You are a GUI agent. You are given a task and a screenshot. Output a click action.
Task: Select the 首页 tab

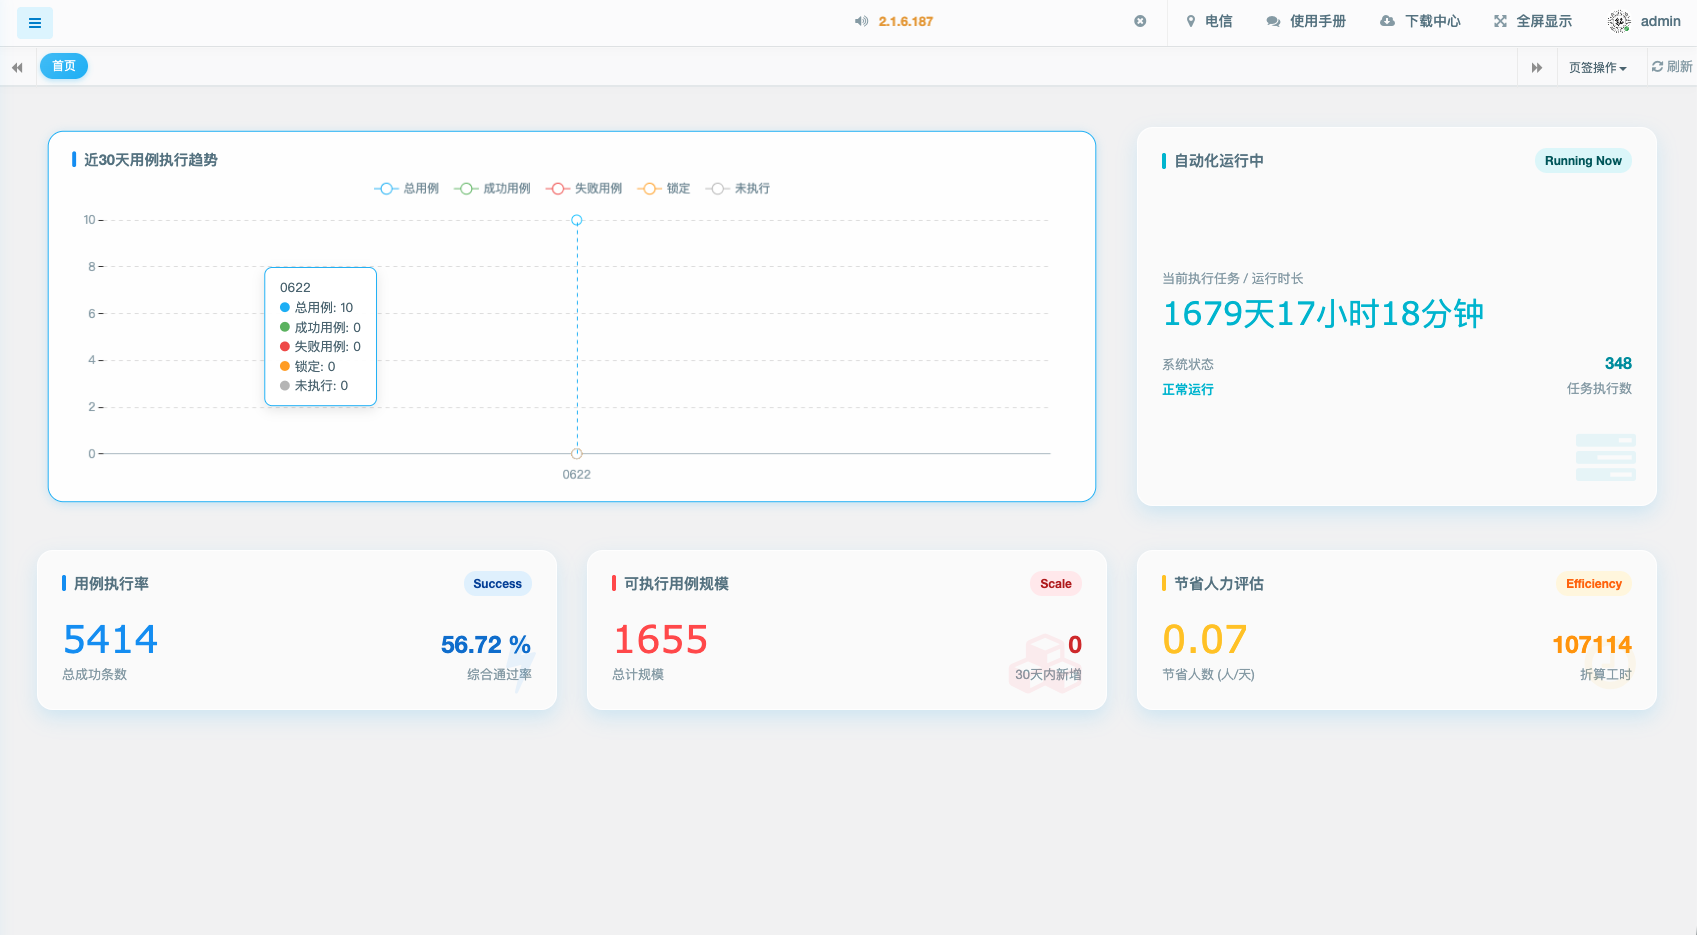click(64, 66)
